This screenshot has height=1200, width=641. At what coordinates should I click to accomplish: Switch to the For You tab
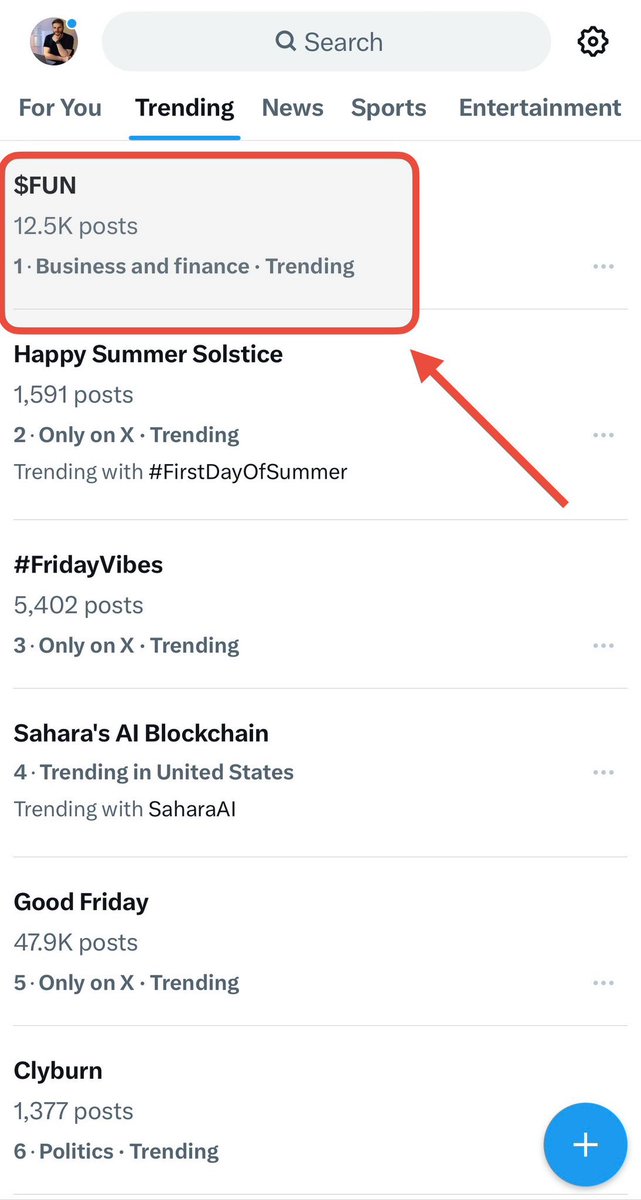60,108
